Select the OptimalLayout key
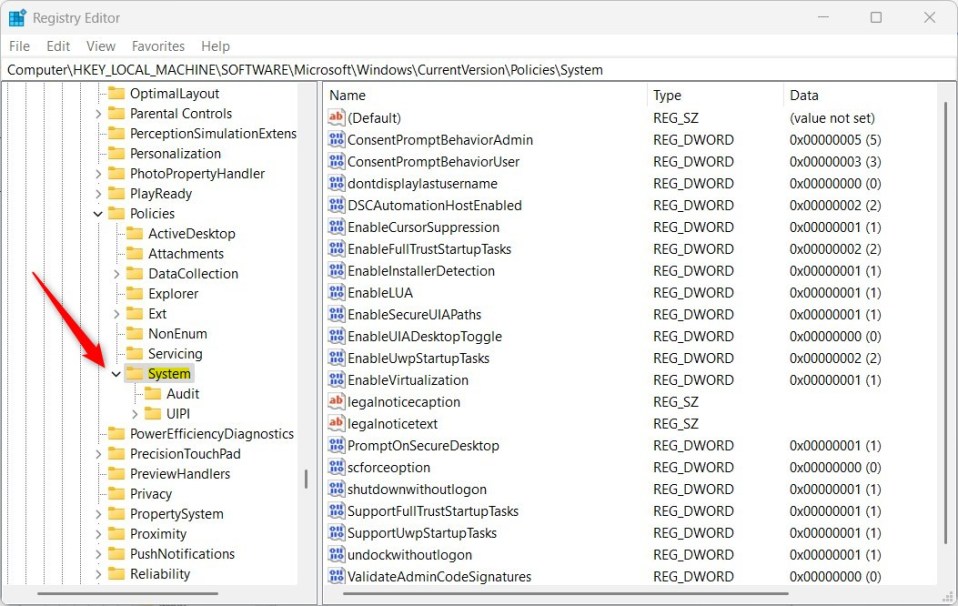Image resolution: width=958 pixels, height=606 pixels. (x=175, y=93)
